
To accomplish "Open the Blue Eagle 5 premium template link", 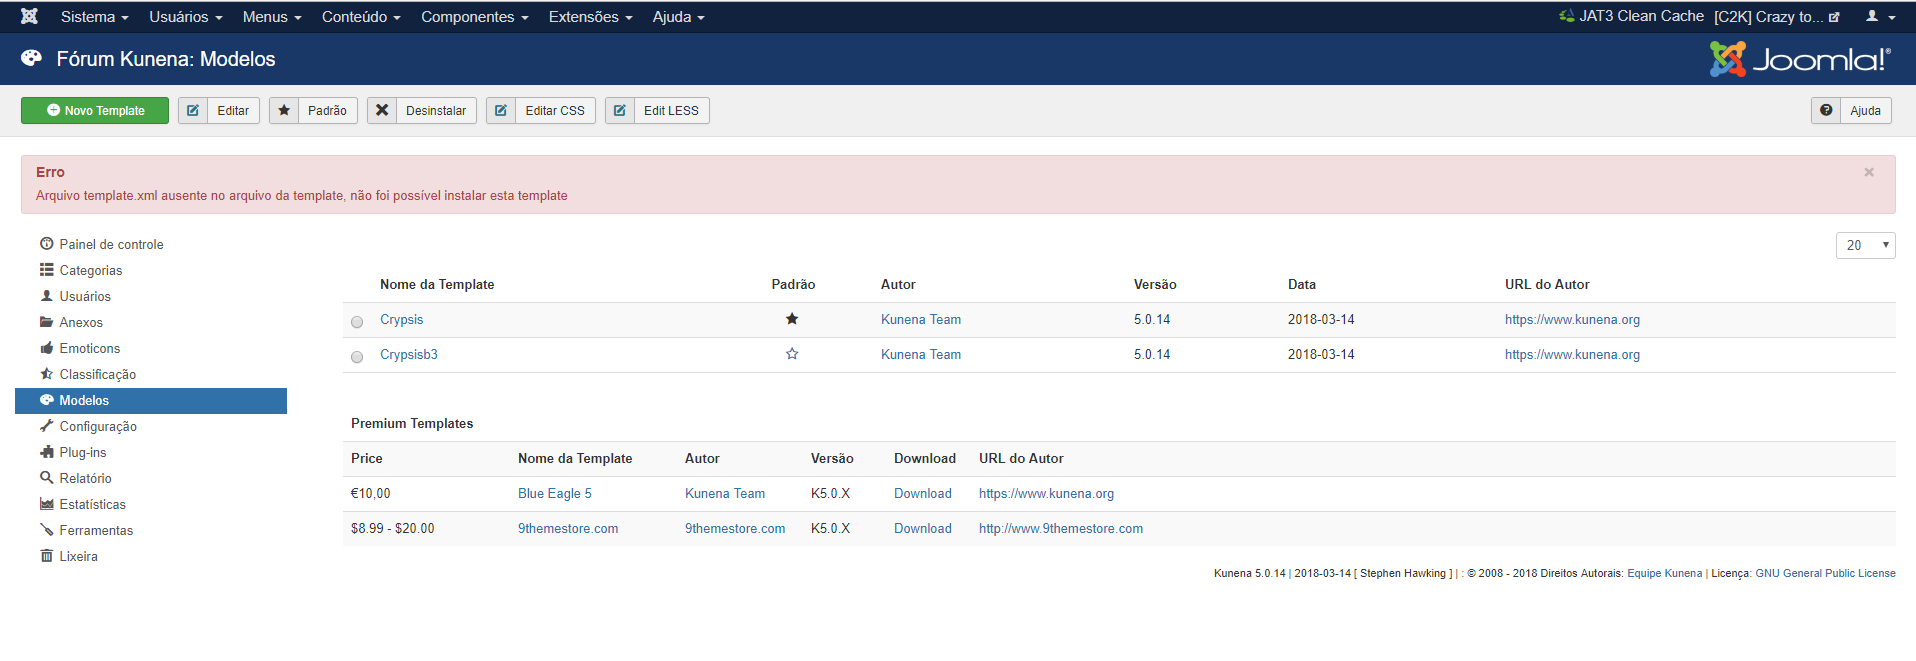I will 554,494.
